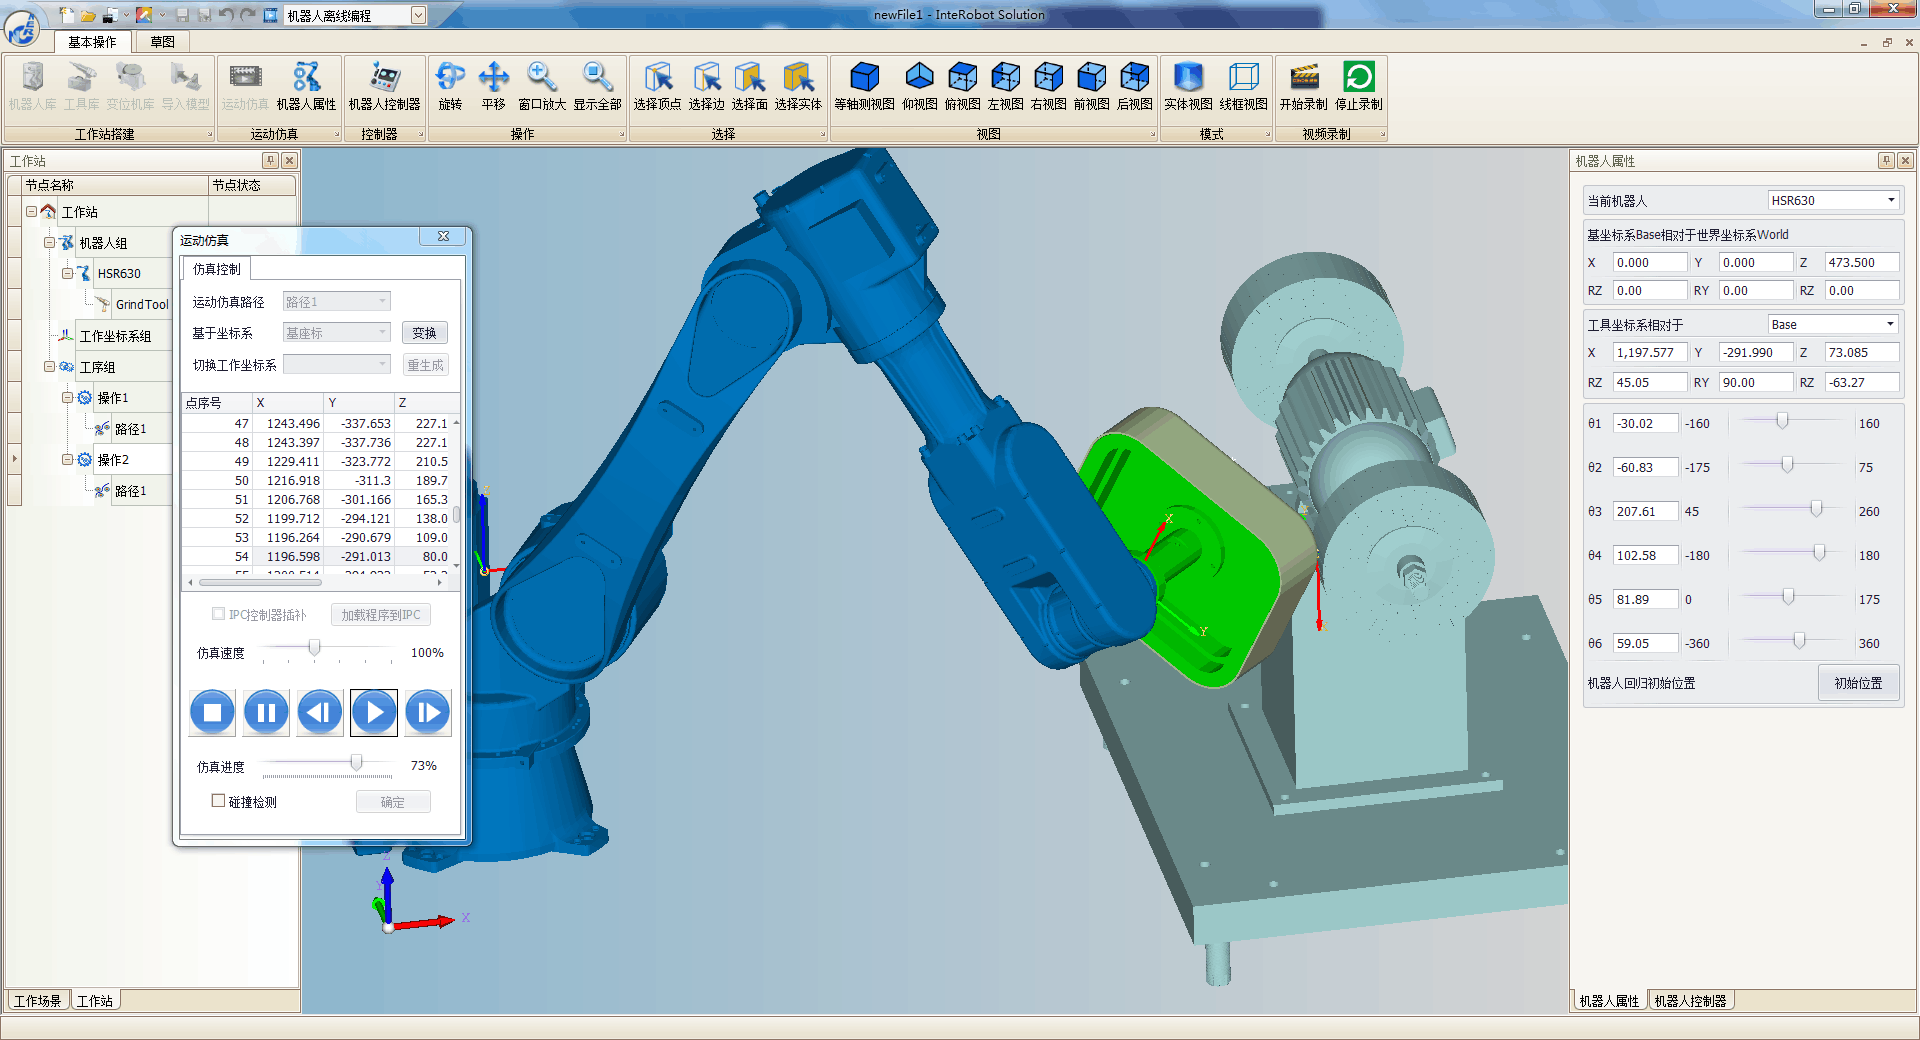
Task: Click 显示全部 to fit all
Action: (597, 86)
